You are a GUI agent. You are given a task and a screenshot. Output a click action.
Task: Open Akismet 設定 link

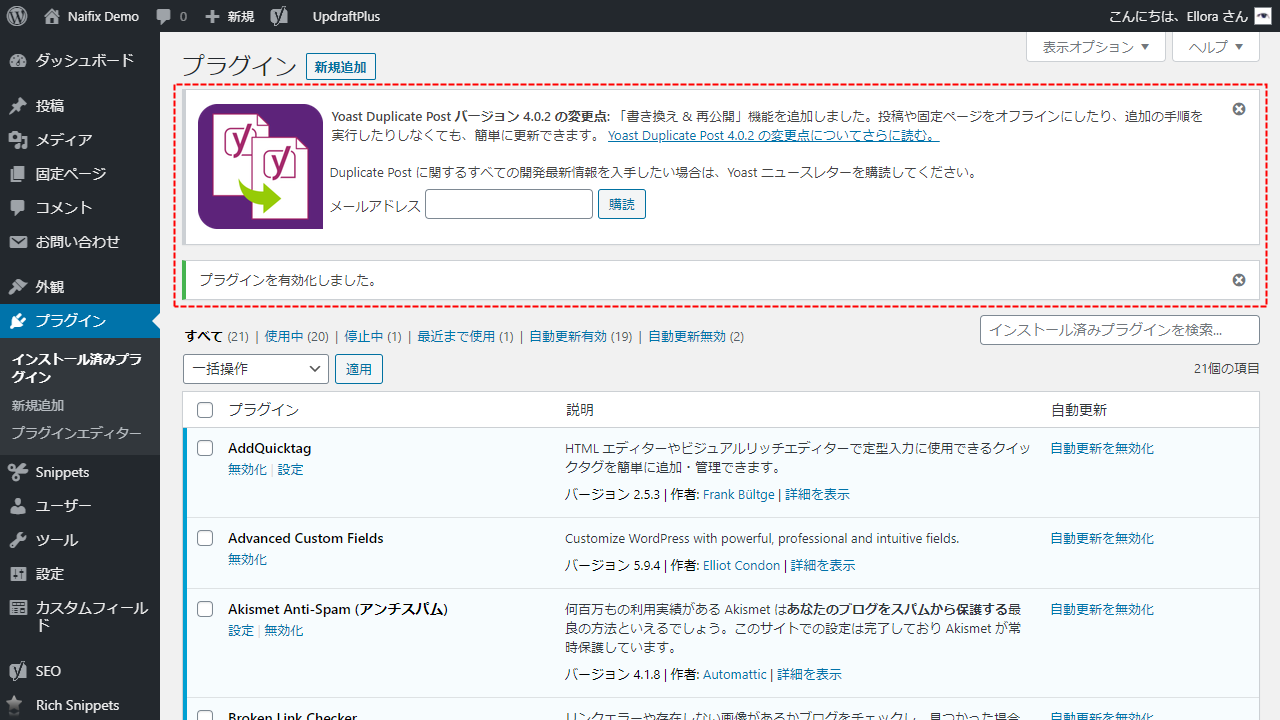(x=241, y=631)
